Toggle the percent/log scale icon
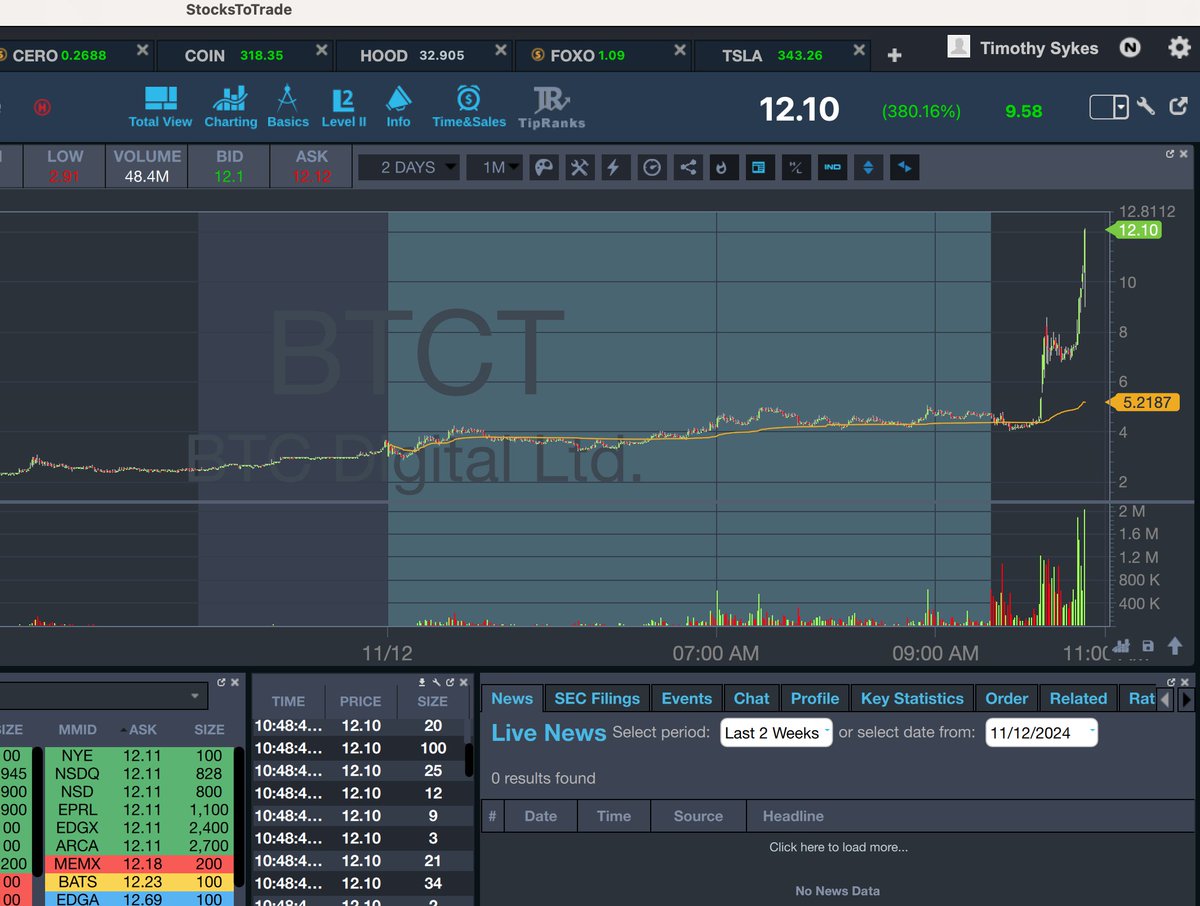The height and width of the screenshot is (906, 1200). coord(796,168)
